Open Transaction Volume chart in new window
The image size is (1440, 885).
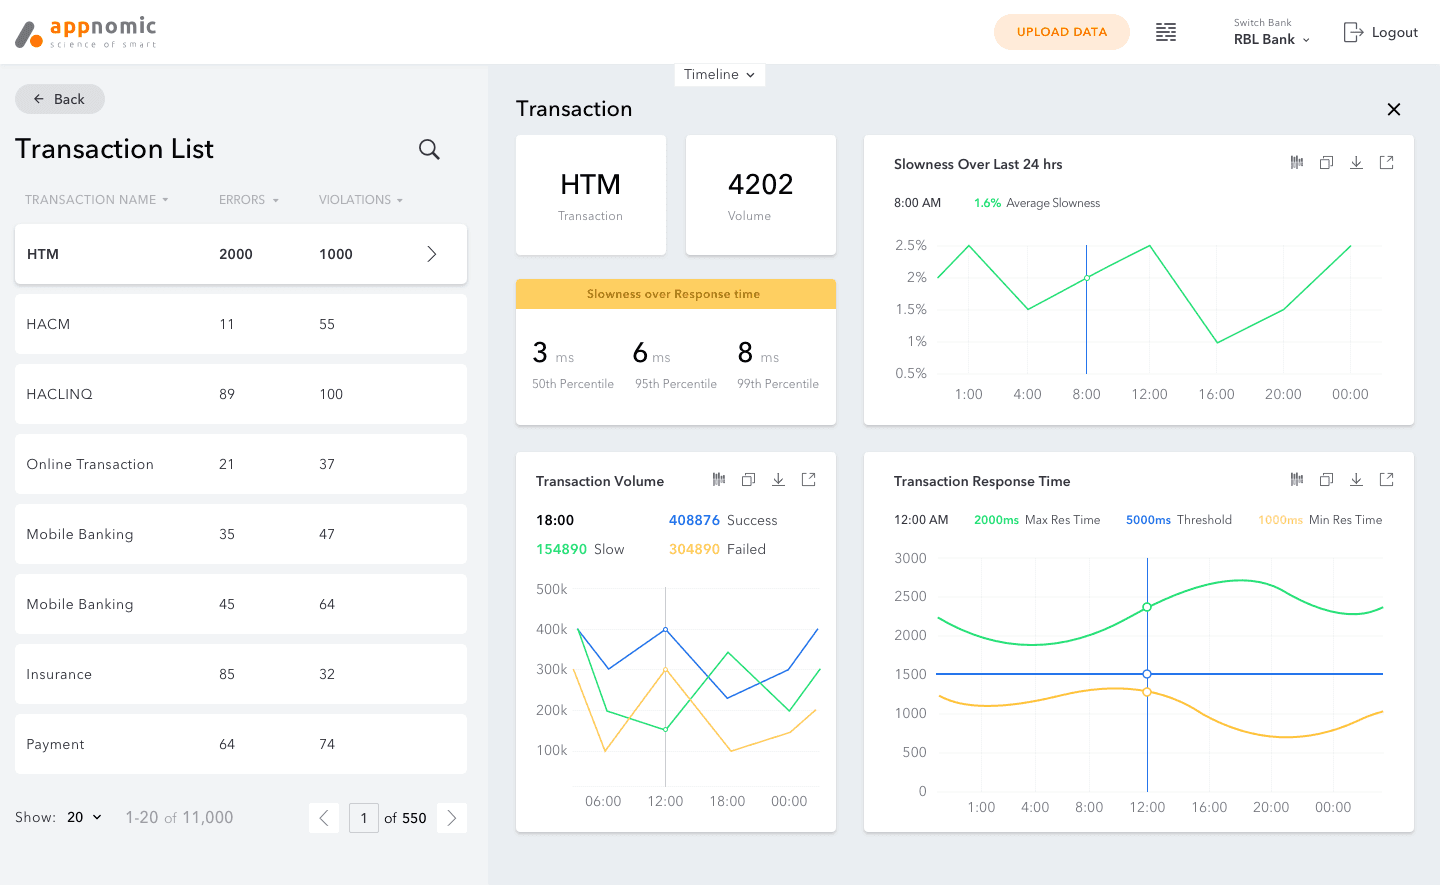[x=808, y=479]
